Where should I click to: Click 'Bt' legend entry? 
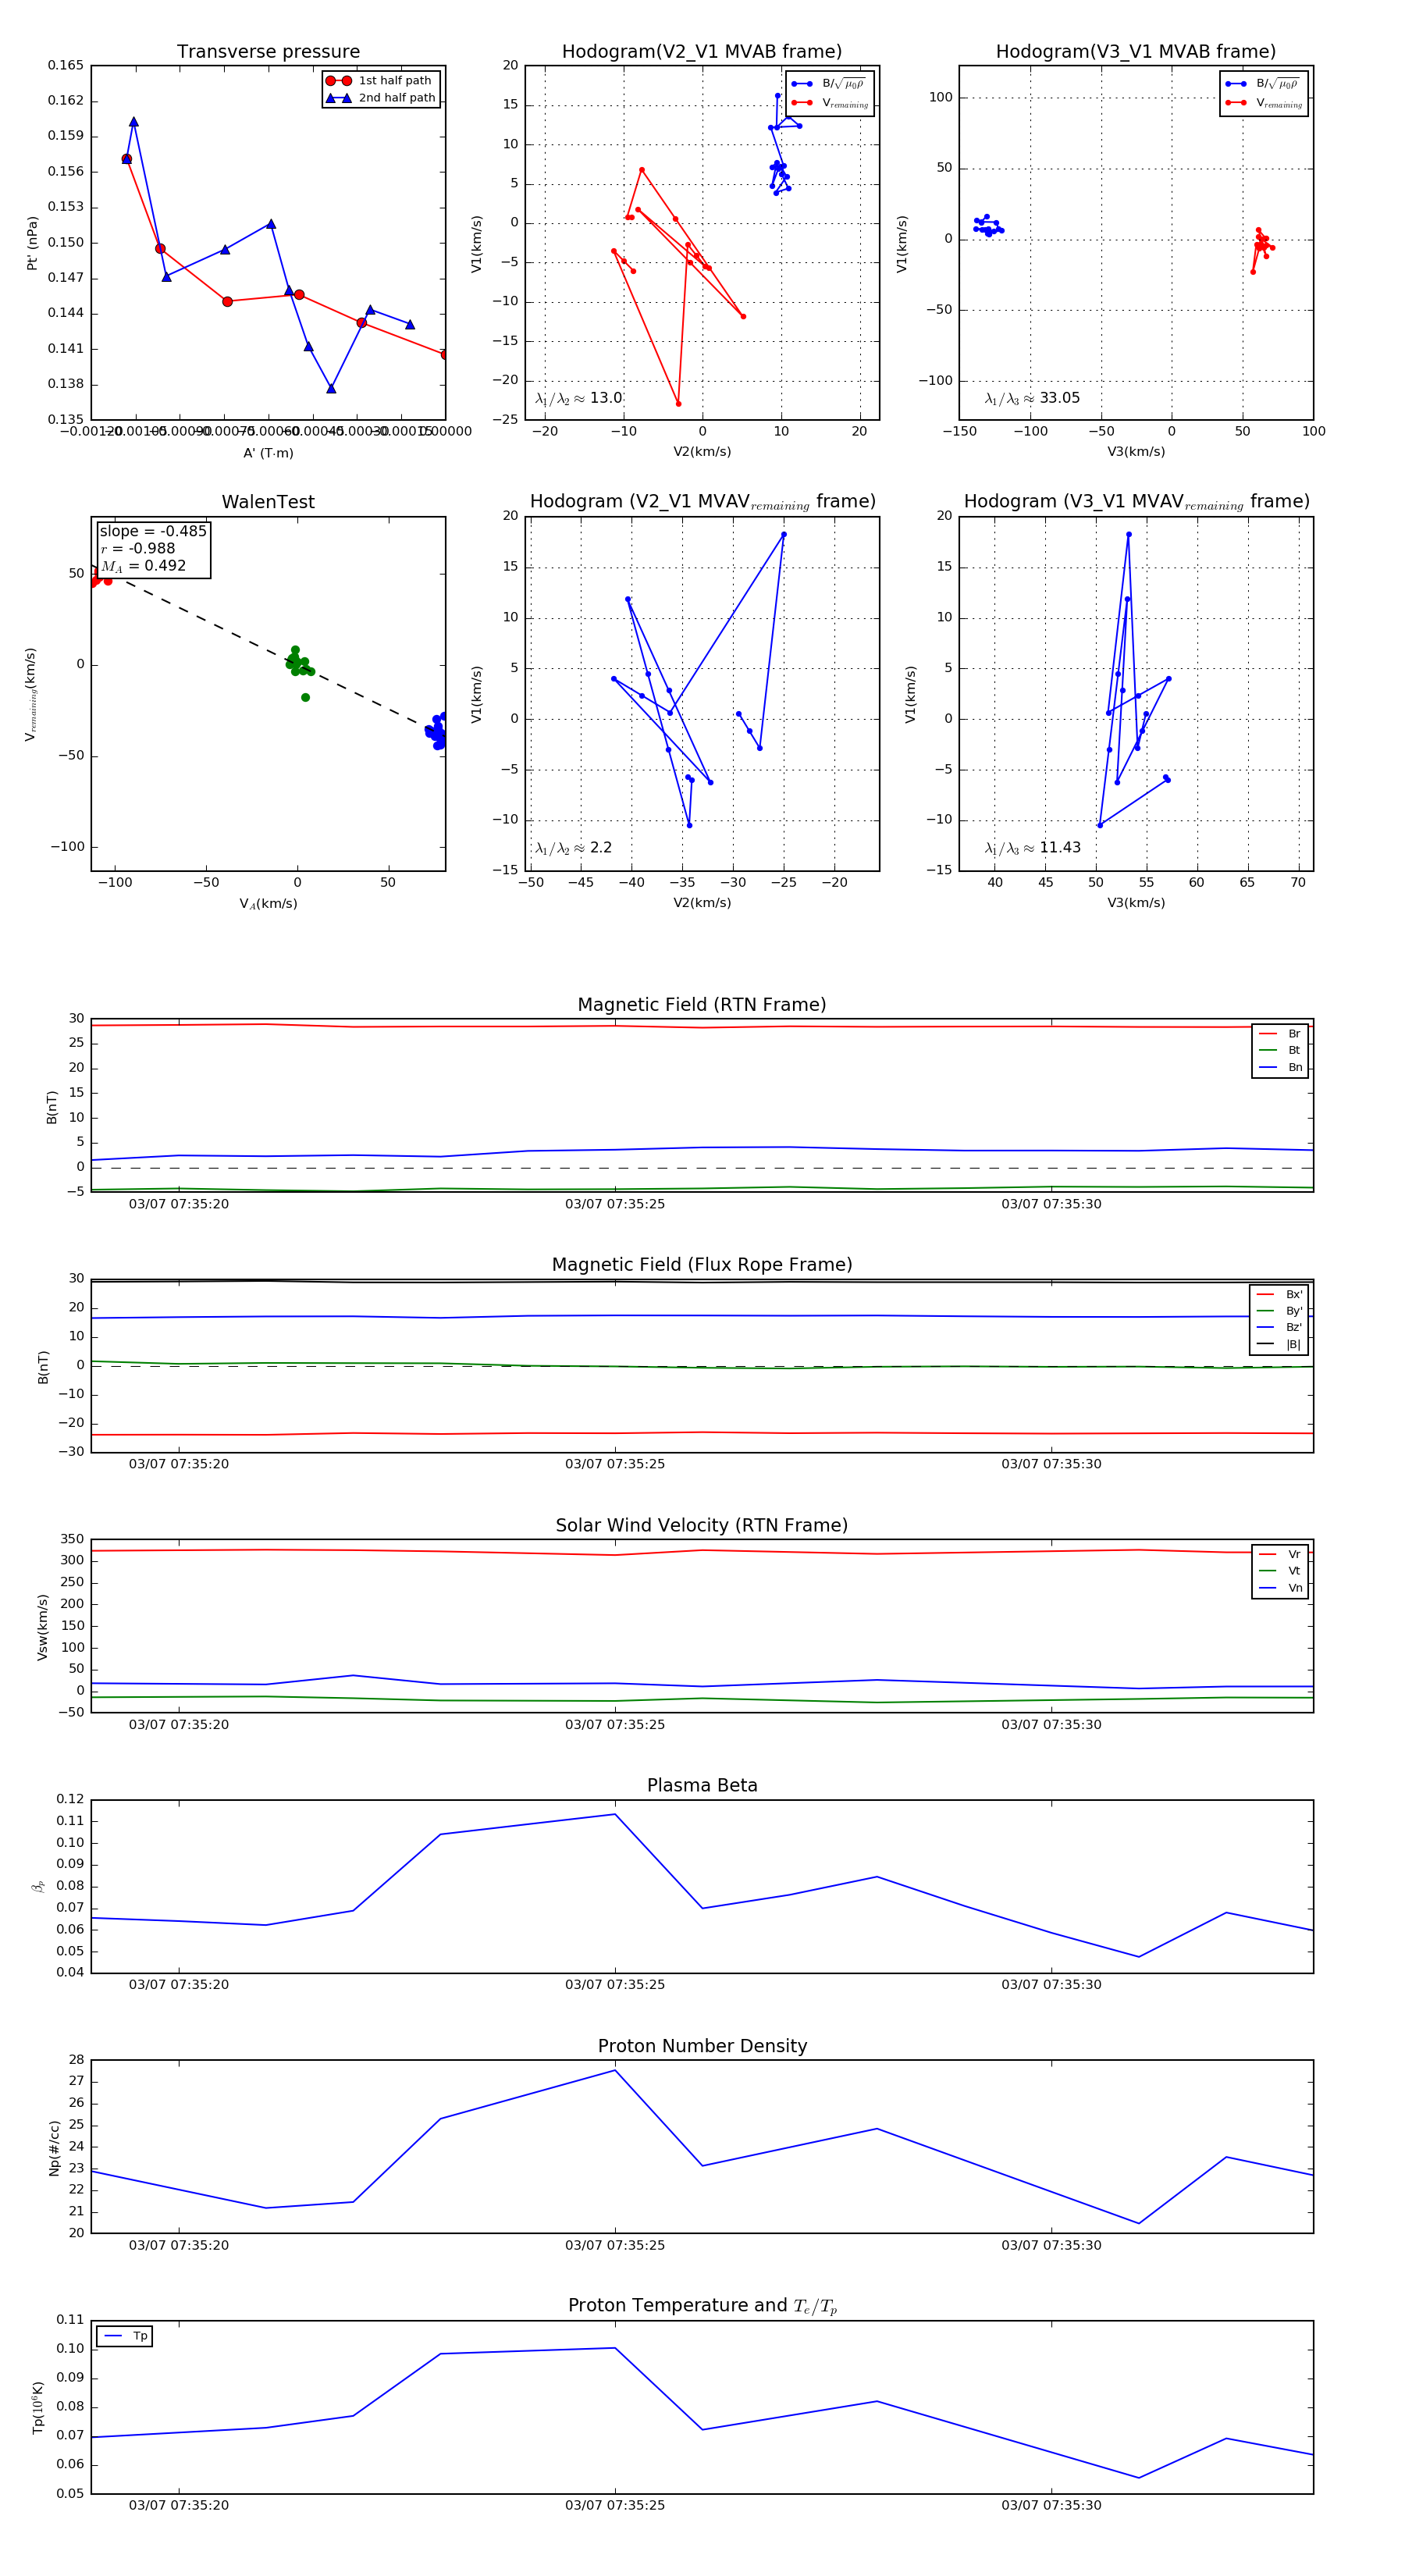[1280, 1051]
